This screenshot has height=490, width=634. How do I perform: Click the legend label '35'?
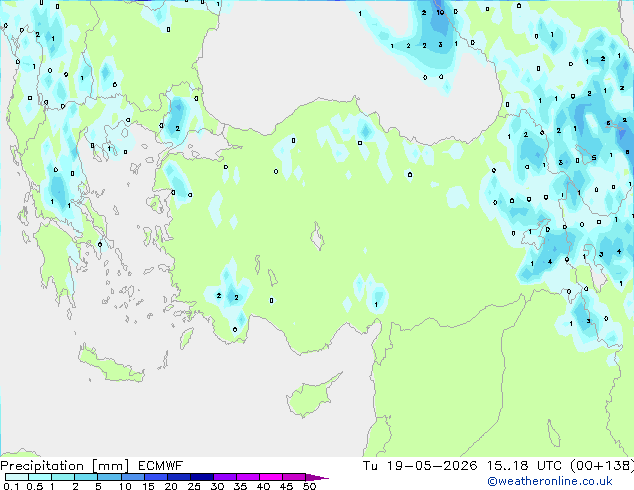pyautogui.click(x=240, y=486)
